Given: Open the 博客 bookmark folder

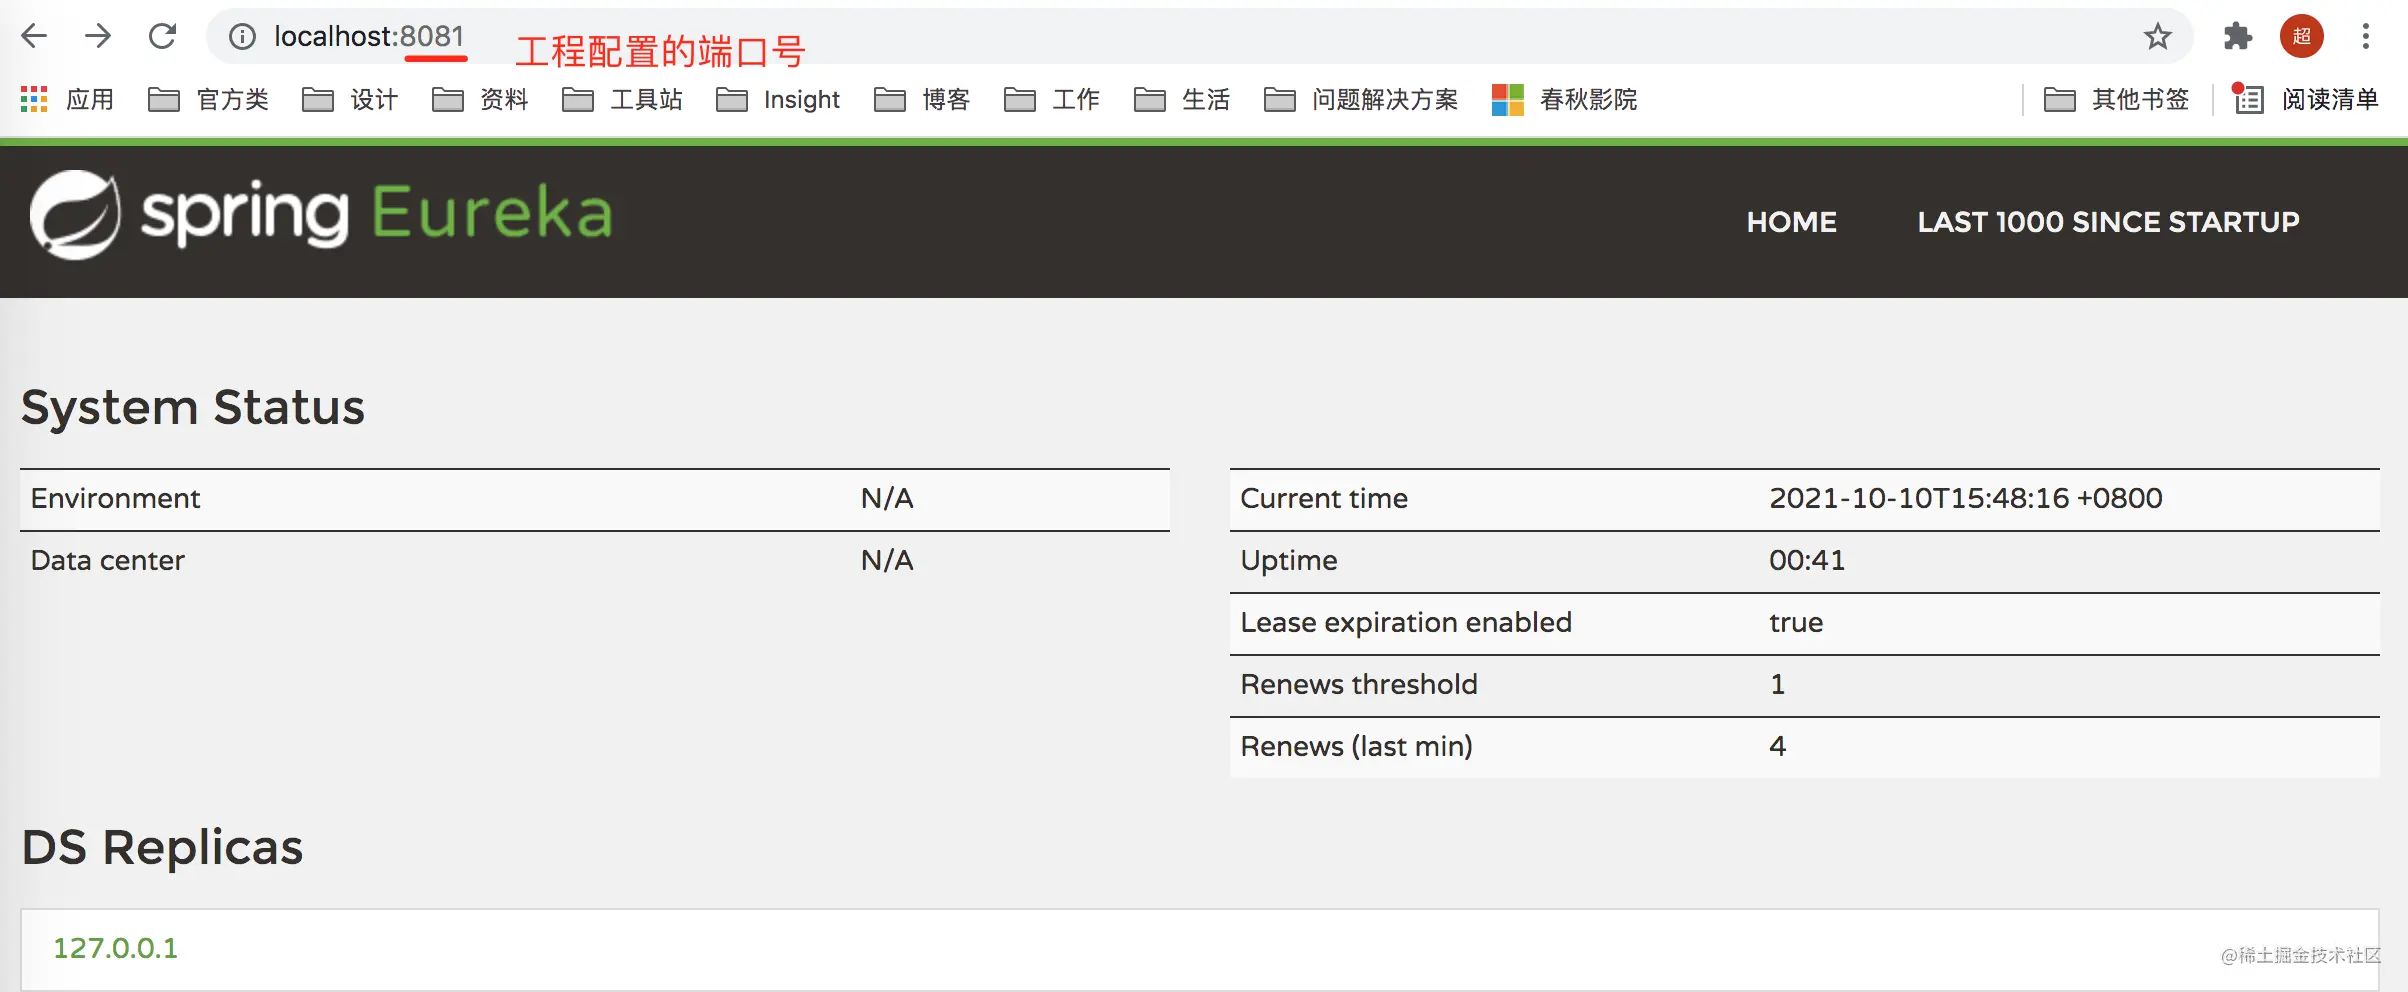Looking at the screenshot, I should tap(922, 99).
